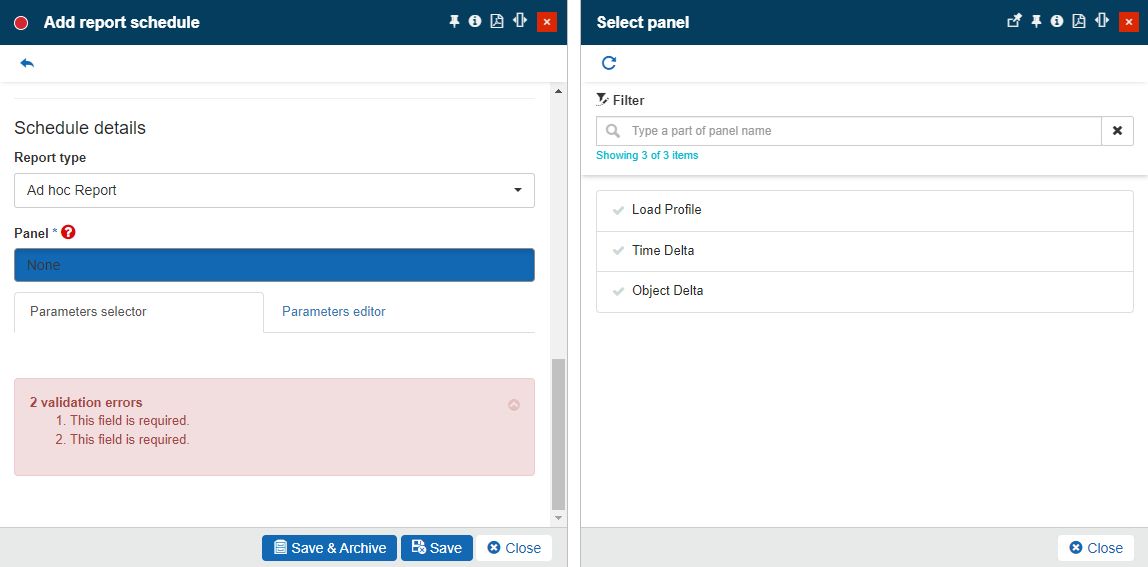Open info for Add report schedule panel
This screenshot has width=1148, height=567.
click(x=475, y=21)
